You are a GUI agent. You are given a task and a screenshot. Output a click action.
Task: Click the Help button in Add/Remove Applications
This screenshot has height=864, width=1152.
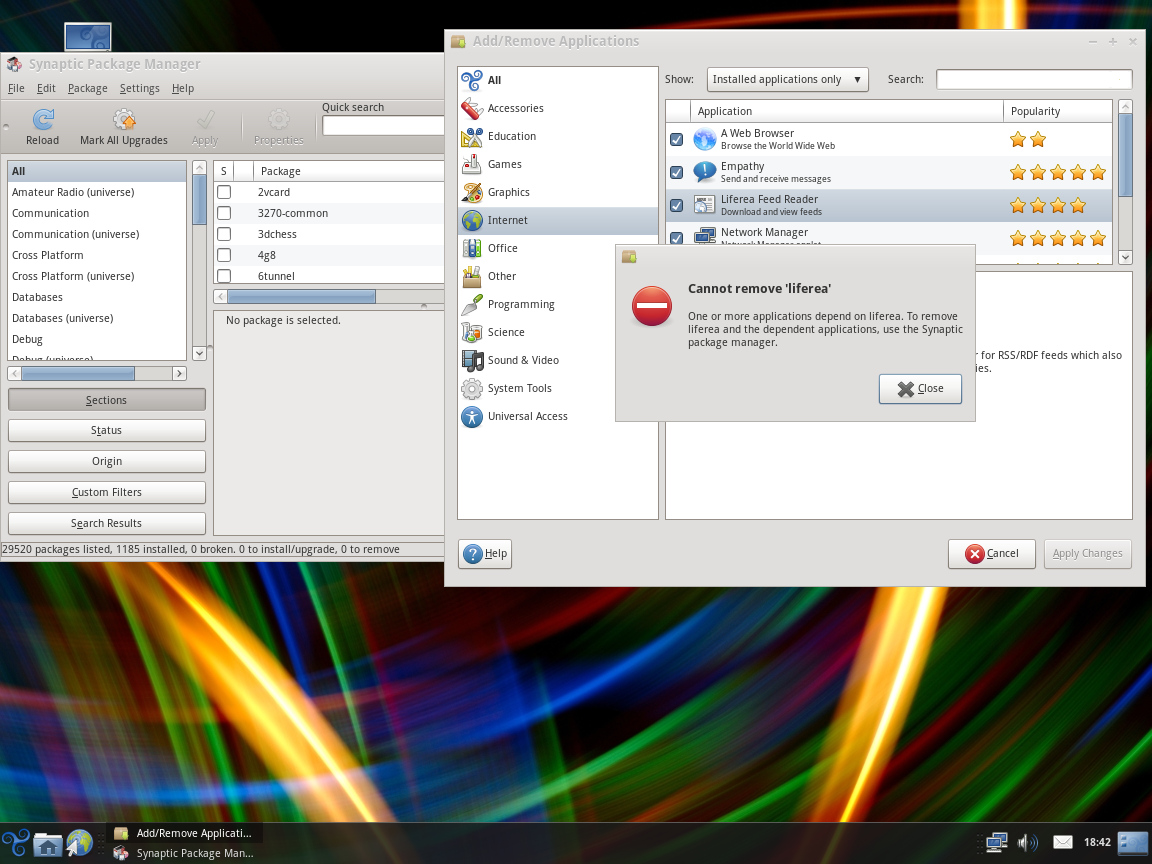pos(485,554)
